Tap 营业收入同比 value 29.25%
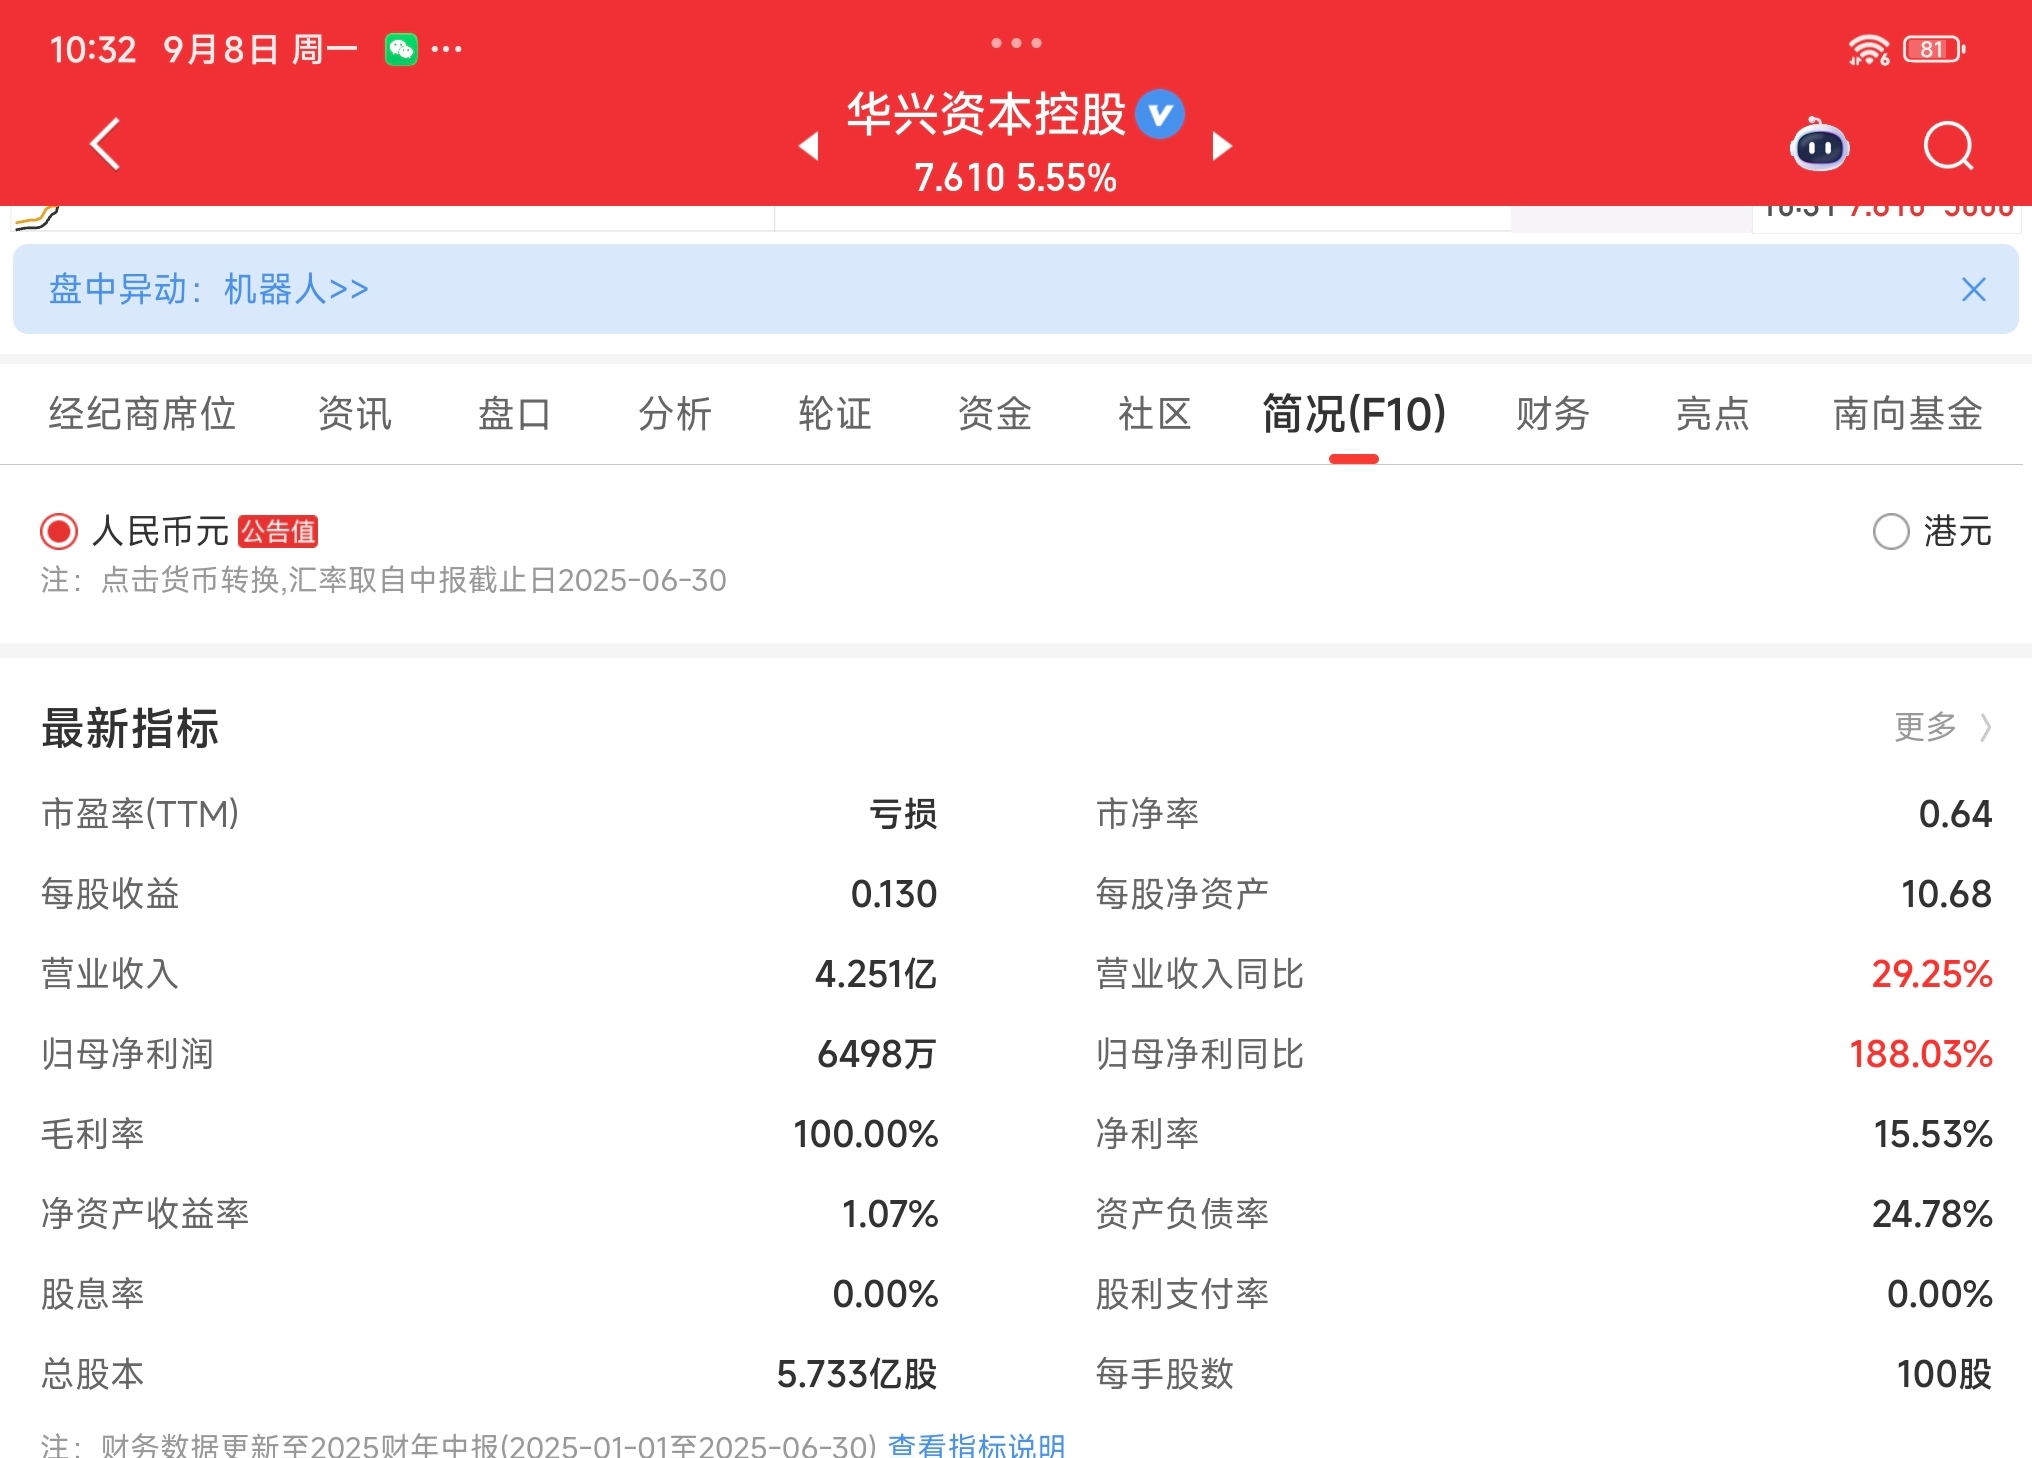Screen dimensions: 2032x1458 pyautogui.click(x=1932, y=974)
